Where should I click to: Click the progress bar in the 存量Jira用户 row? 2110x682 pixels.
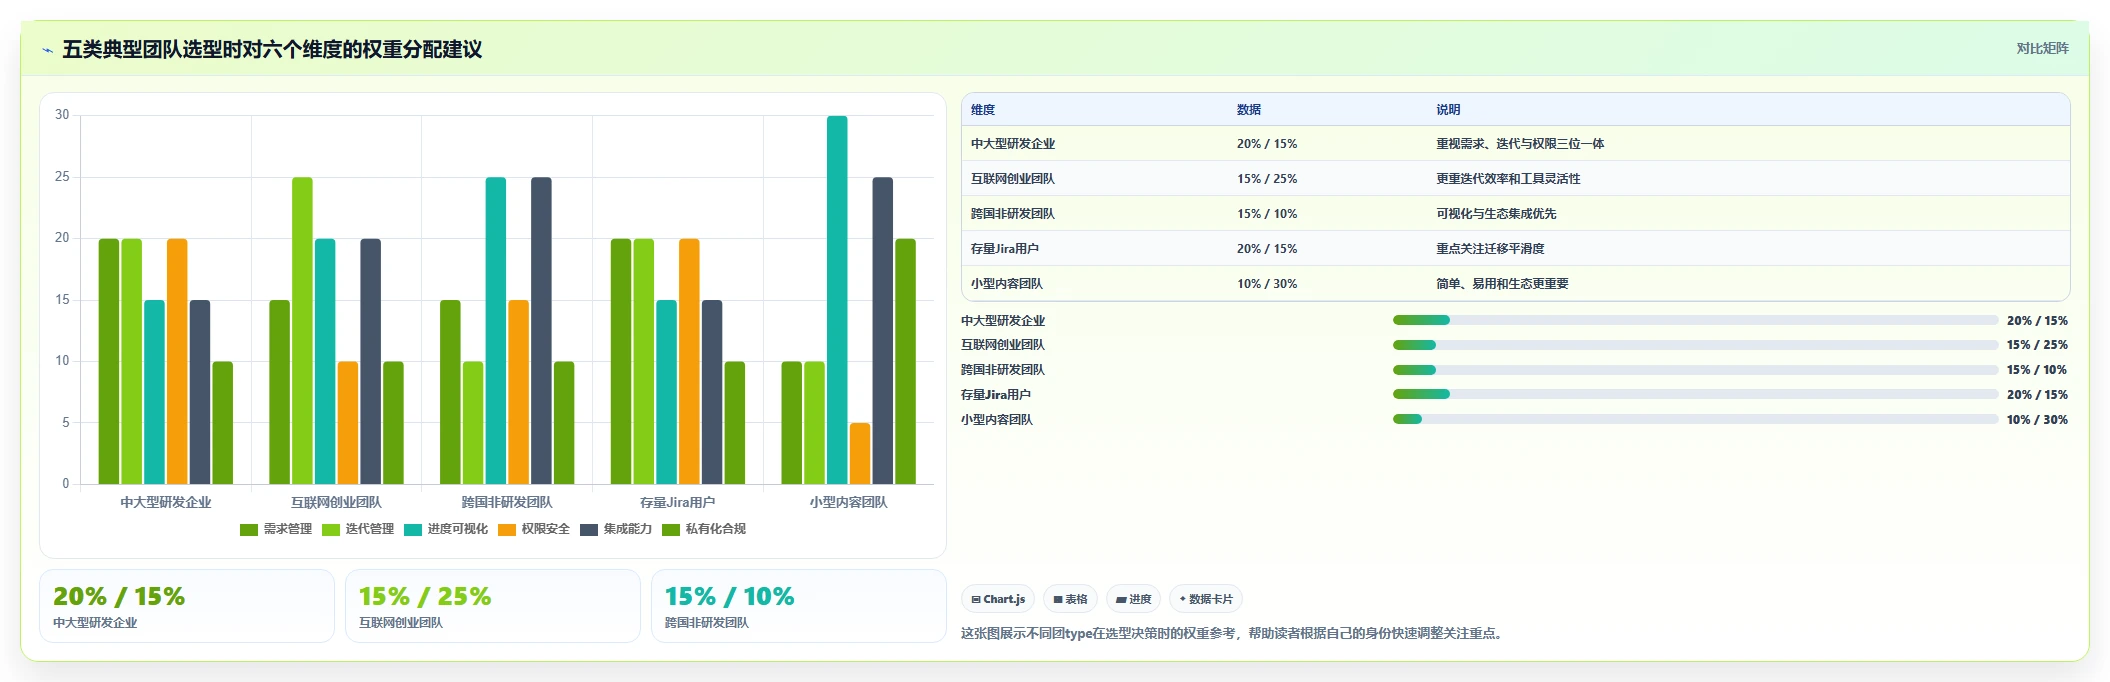coord(1695,394)
